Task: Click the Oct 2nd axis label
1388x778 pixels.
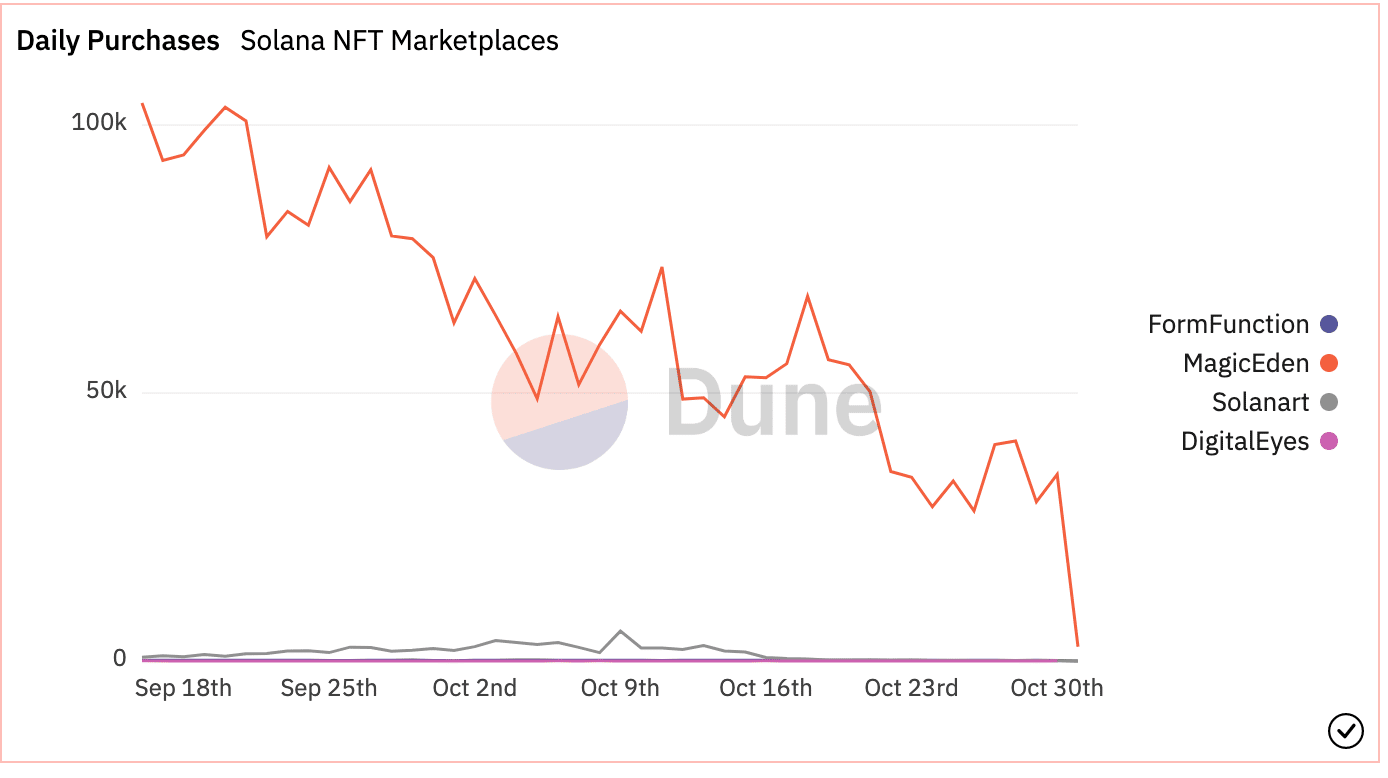Action: pyautogui.click(x=474, y=688)
